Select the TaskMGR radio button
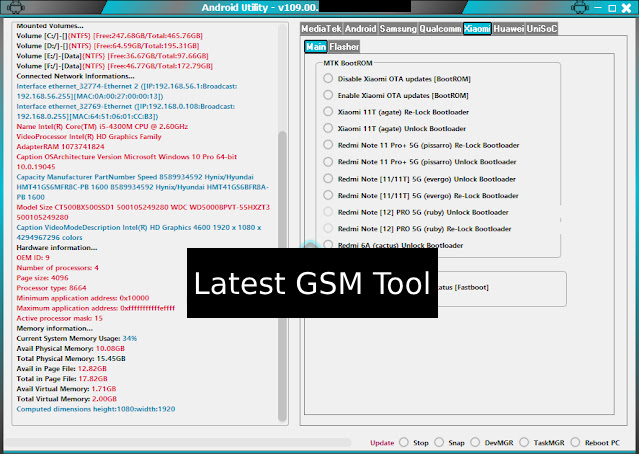Image resolution: width=639 pixels, height=454 pixels. 524,442
